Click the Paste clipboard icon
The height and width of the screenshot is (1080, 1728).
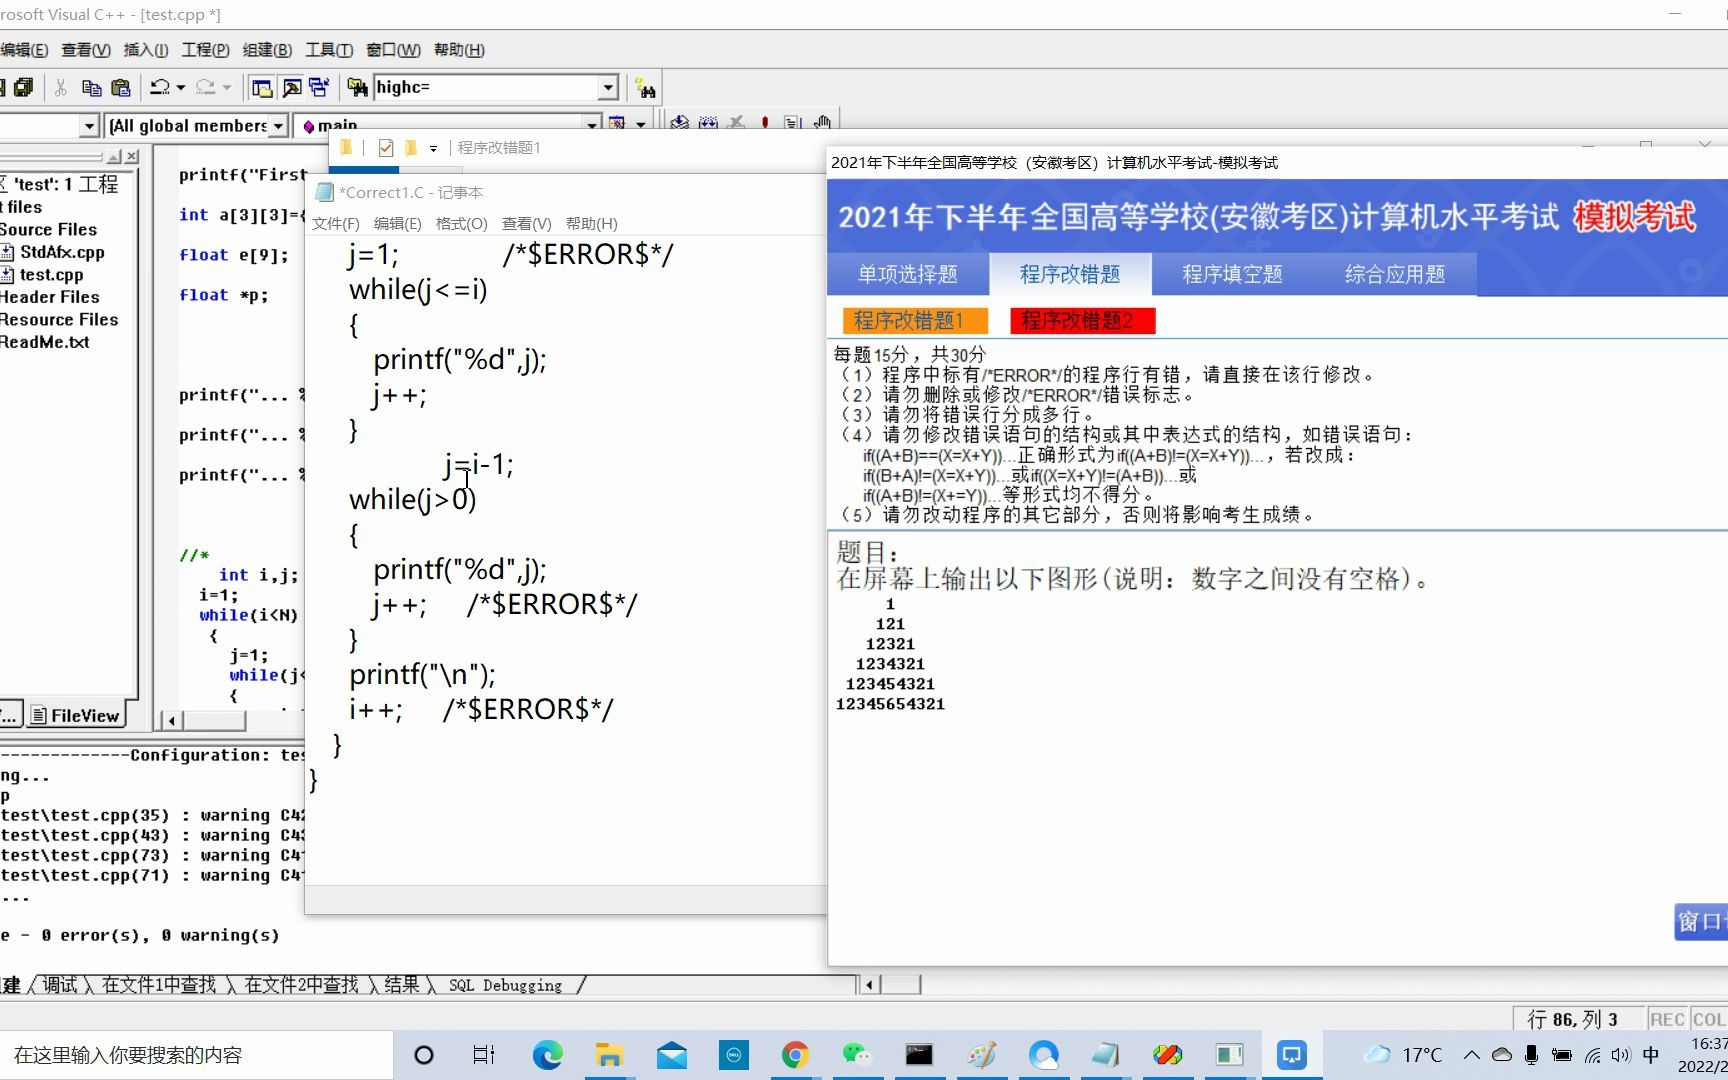(x=122, y=88)
